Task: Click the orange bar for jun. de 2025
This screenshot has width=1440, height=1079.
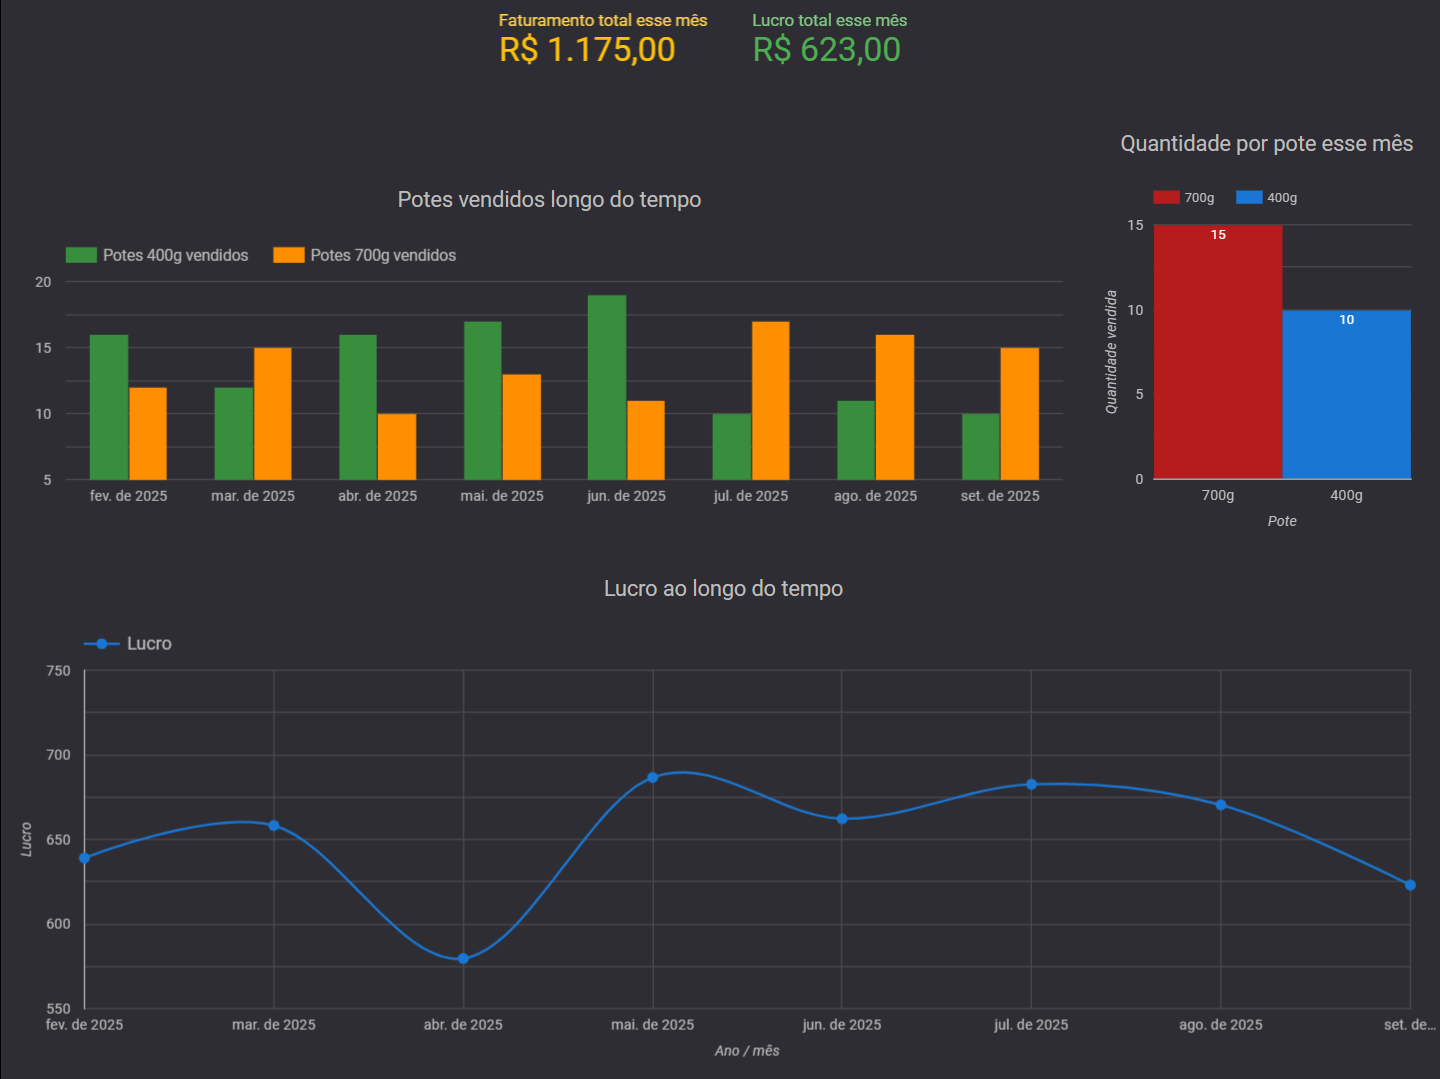Action: (x=646, y=440)
